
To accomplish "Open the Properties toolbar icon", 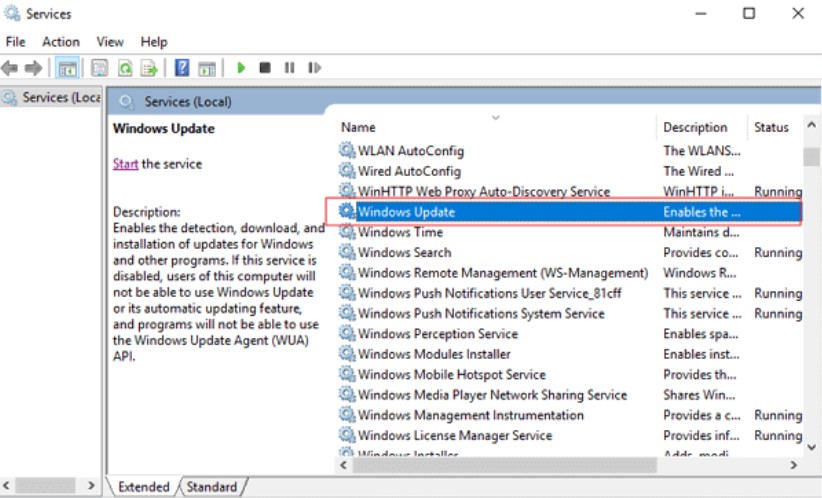I will pos(100,68).
